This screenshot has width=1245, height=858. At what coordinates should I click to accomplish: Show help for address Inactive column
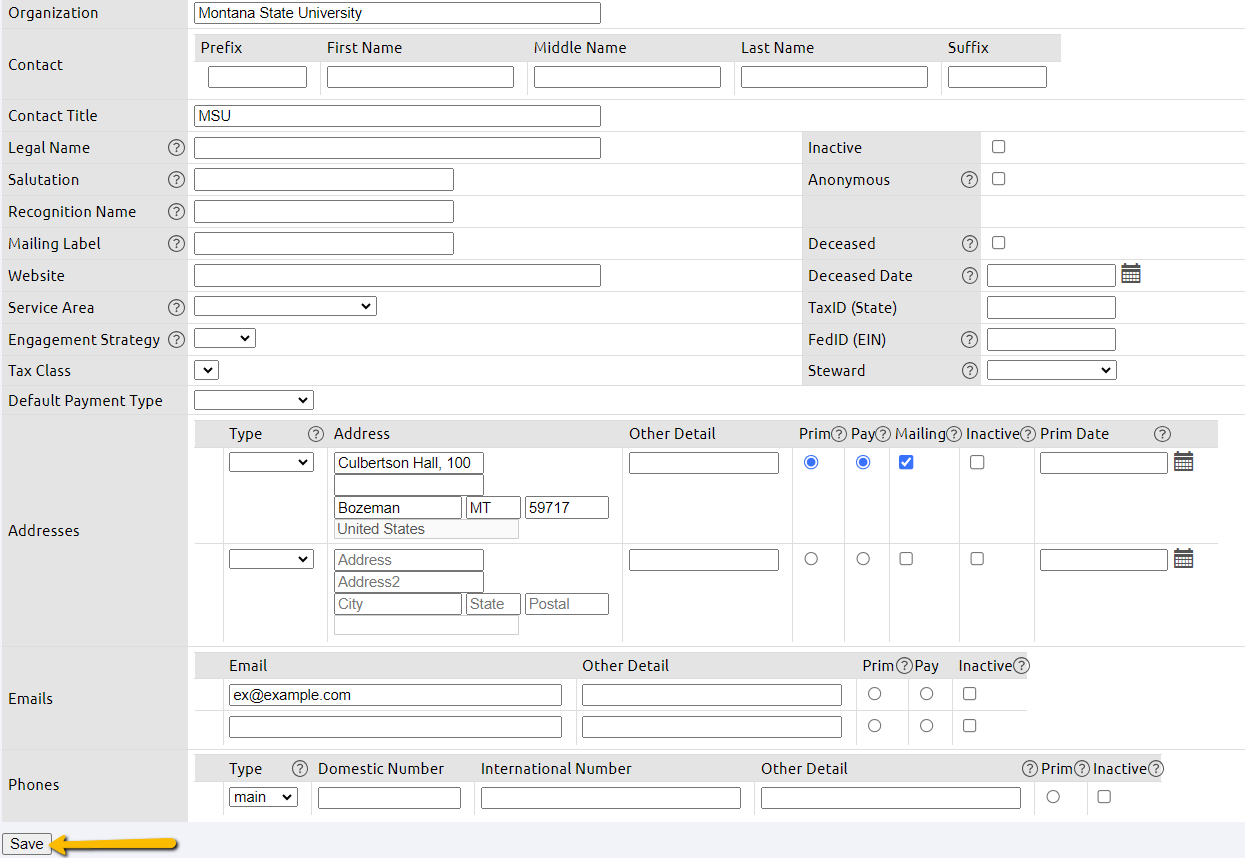click(x=1027, y=434)
